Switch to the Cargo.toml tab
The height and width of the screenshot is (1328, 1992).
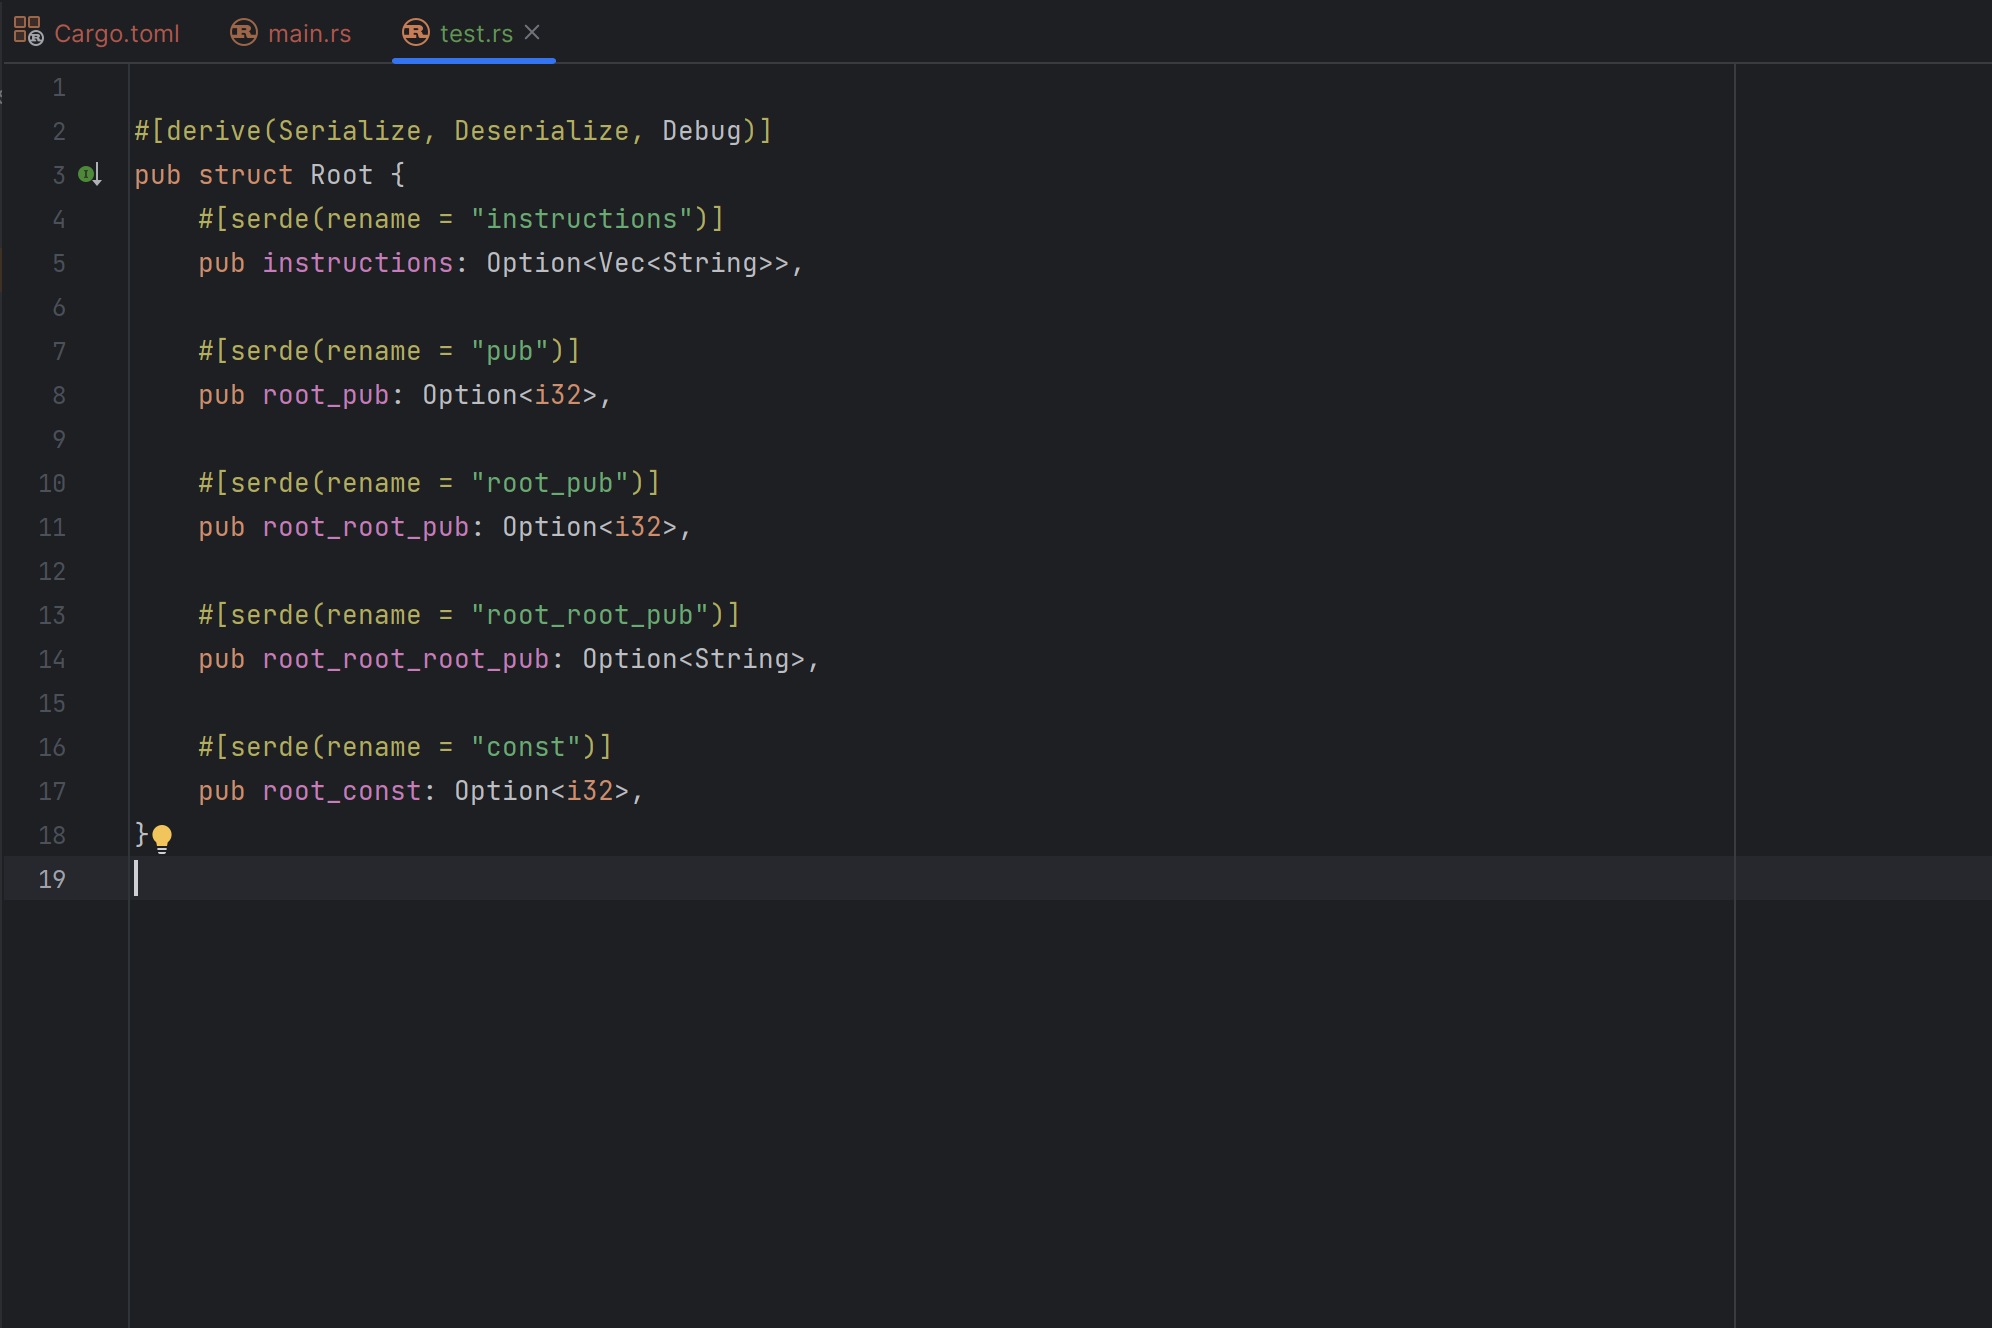[x=116, y=33]
